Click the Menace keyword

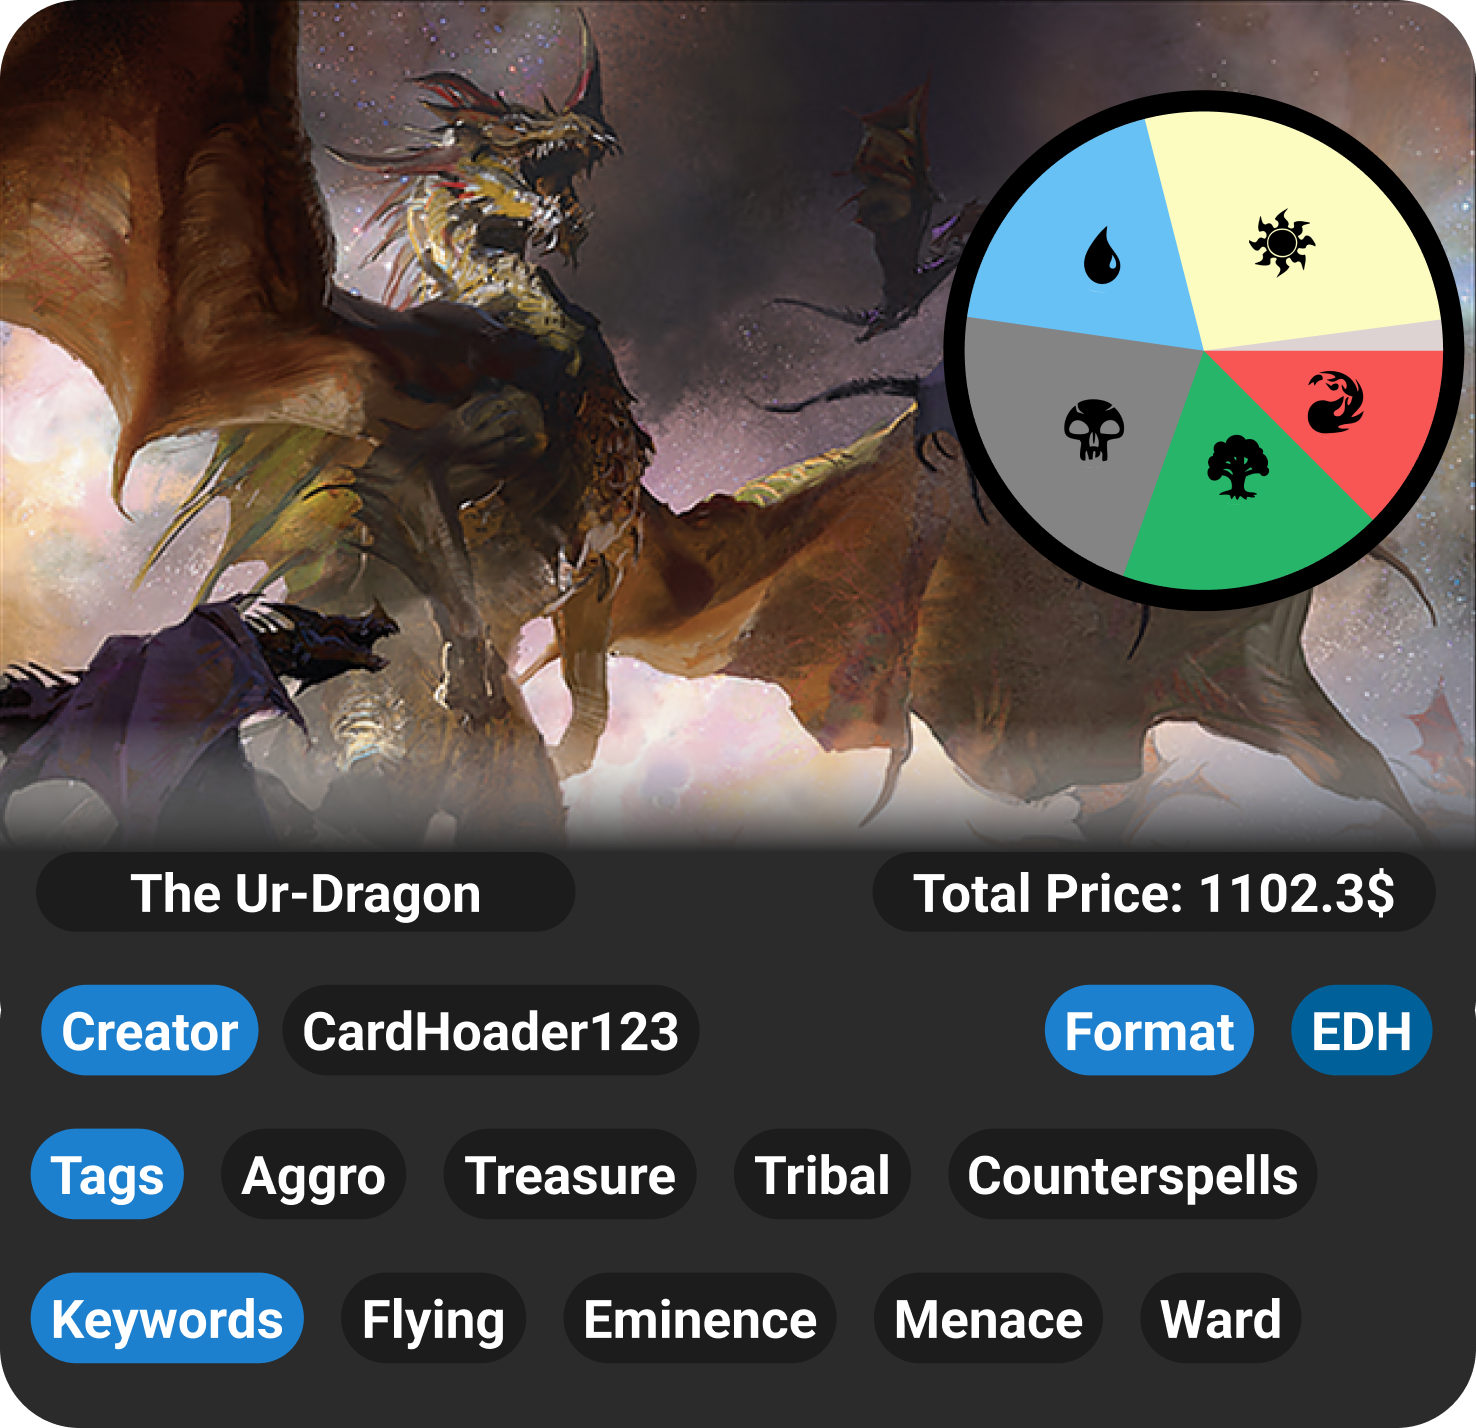point(988,1320)
